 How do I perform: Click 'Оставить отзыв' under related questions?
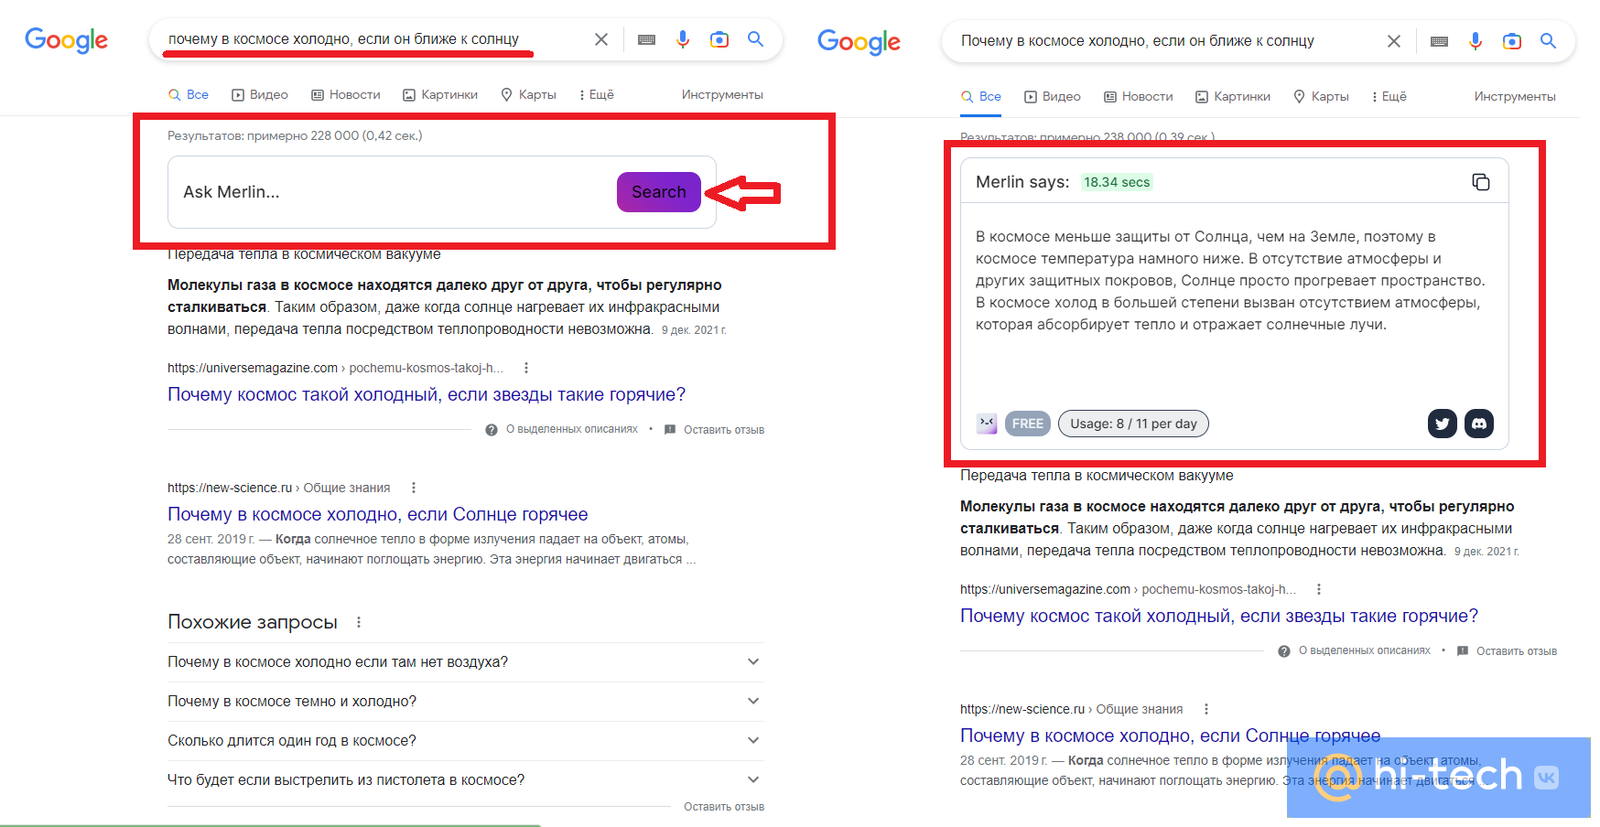(724, 807)
